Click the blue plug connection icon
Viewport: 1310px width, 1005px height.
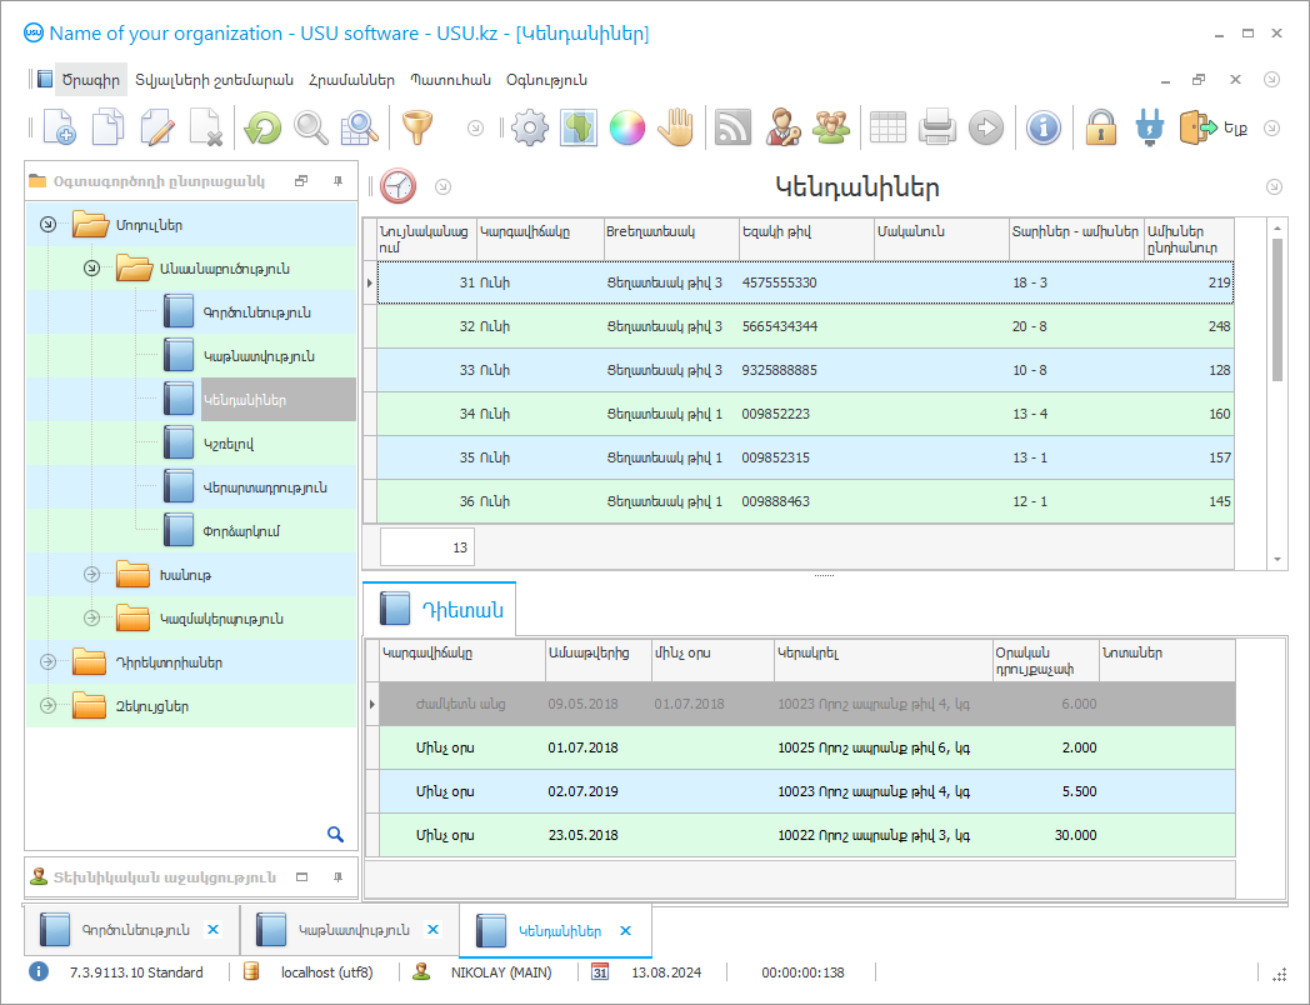point(1150,128)
